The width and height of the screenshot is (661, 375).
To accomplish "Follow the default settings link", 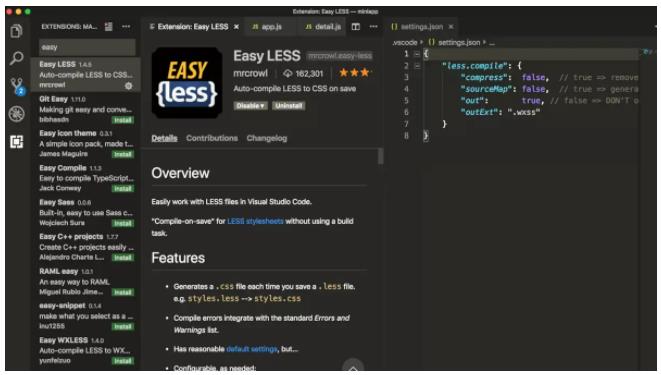I will (252, 349).
